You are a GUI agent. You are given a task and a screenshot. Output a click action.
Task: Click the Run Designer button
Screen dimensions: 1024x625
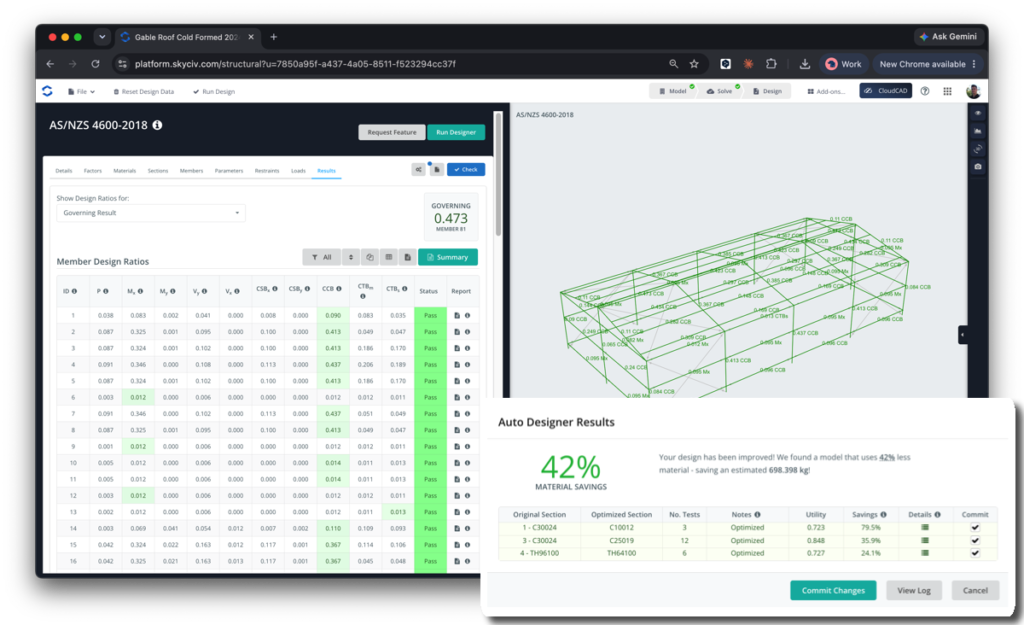(456, 132)
